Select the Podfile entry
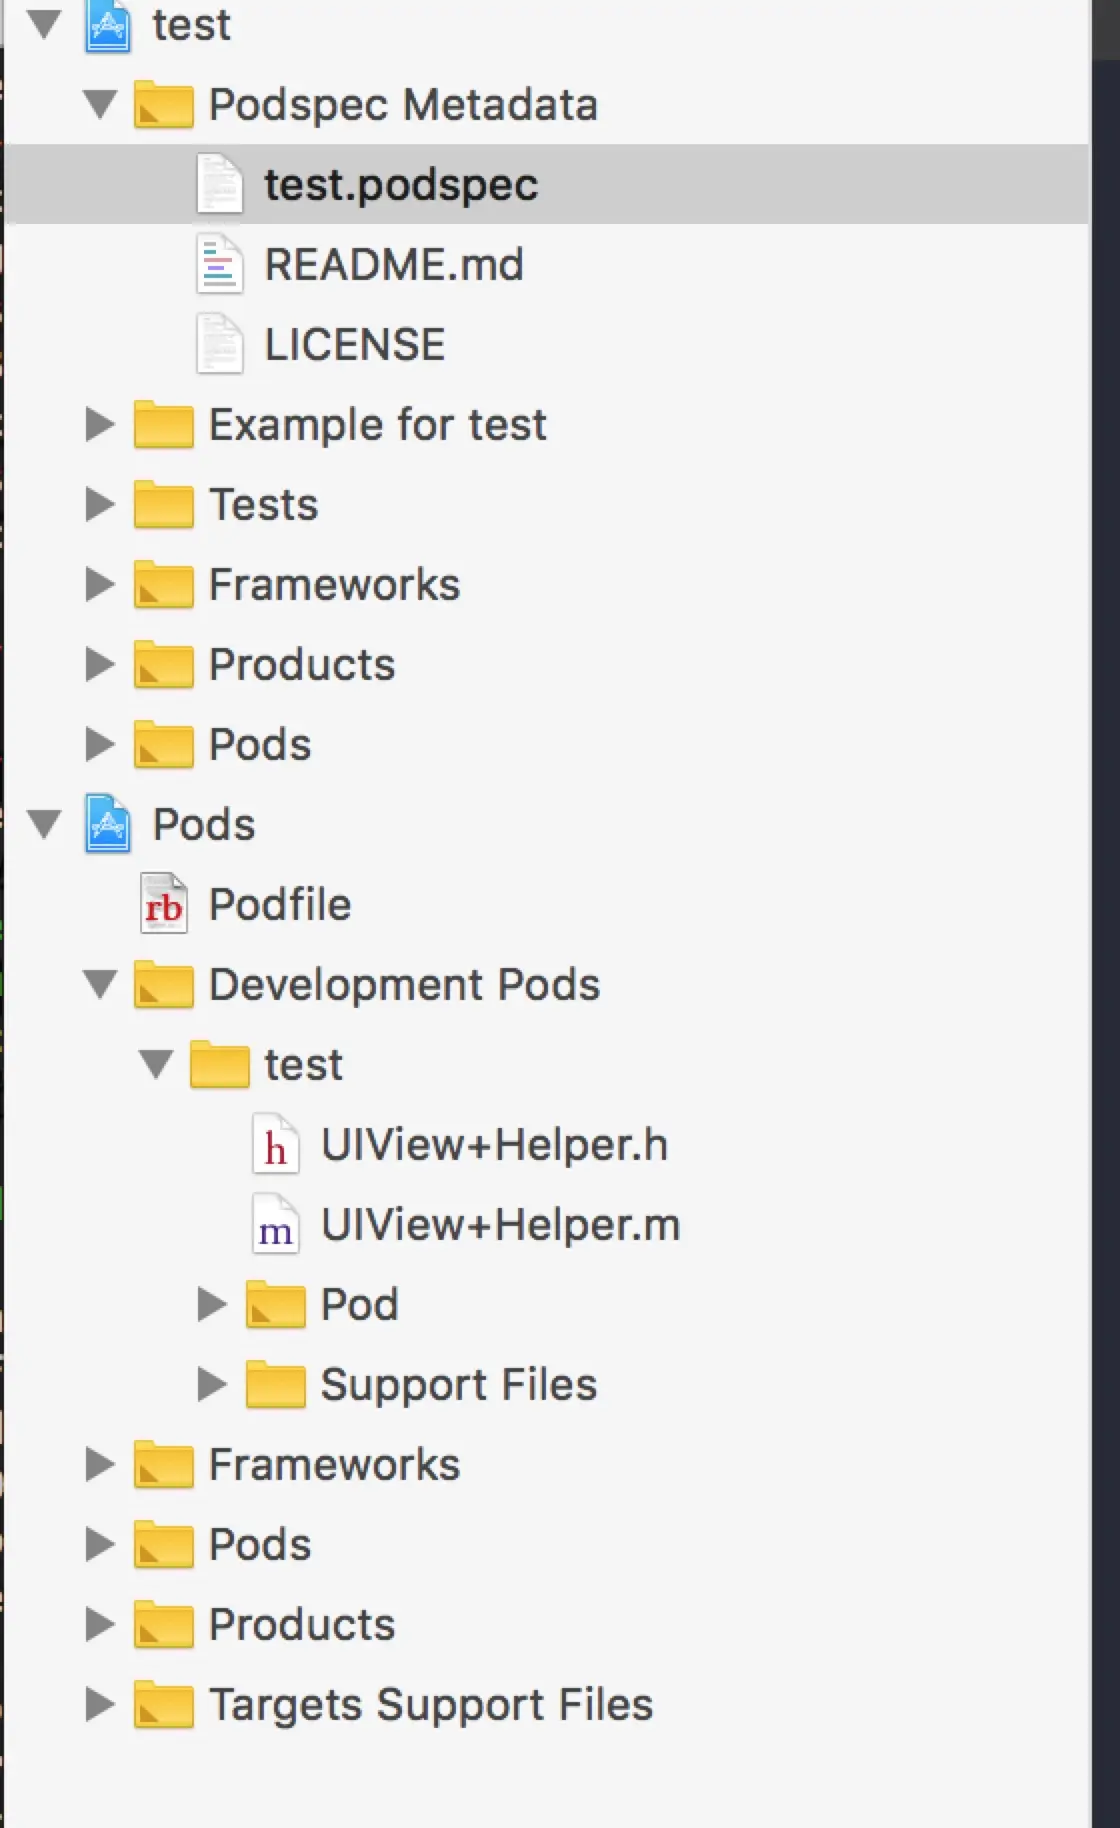Image resolution: width=1120 pixels, height=1828 pixels. pyautogui.click(x=280, y=905)
